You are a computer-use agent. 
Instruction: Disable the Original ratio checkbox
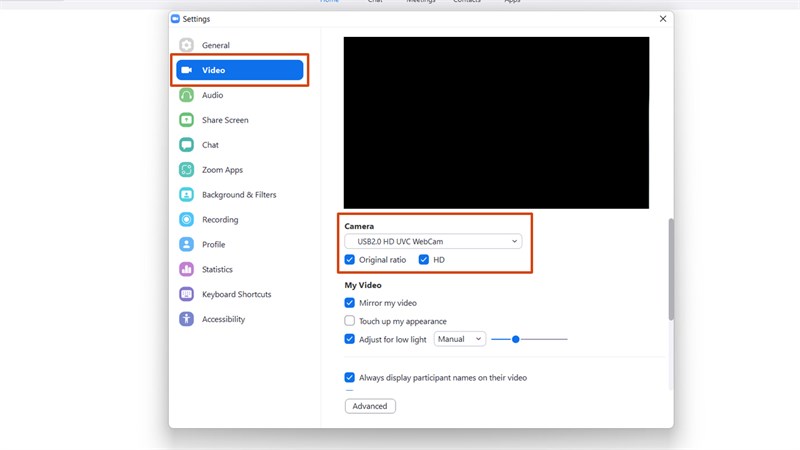pyautogui.click(x=350, y=260)
